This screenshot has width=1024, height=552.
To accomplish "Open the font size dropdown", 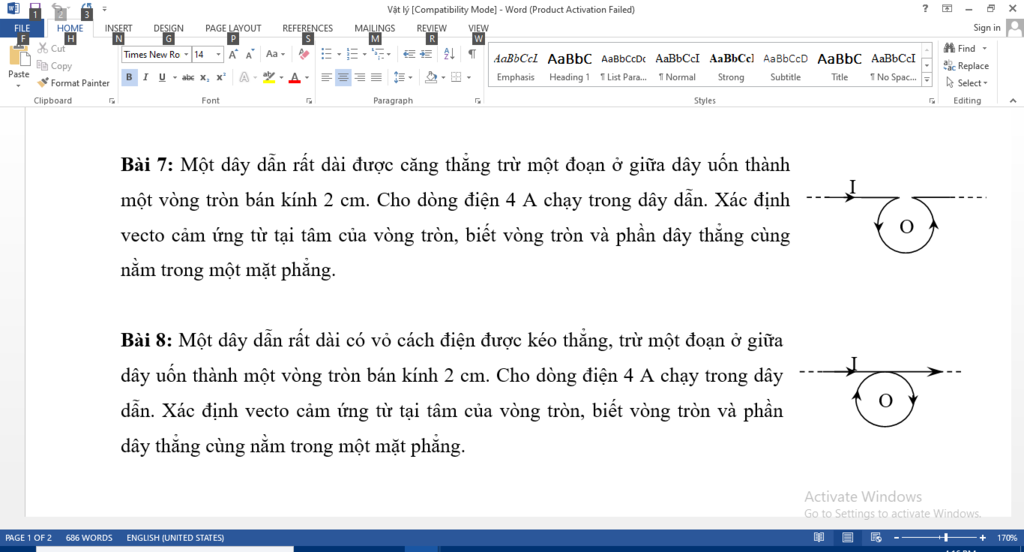I will pos(219,54).
